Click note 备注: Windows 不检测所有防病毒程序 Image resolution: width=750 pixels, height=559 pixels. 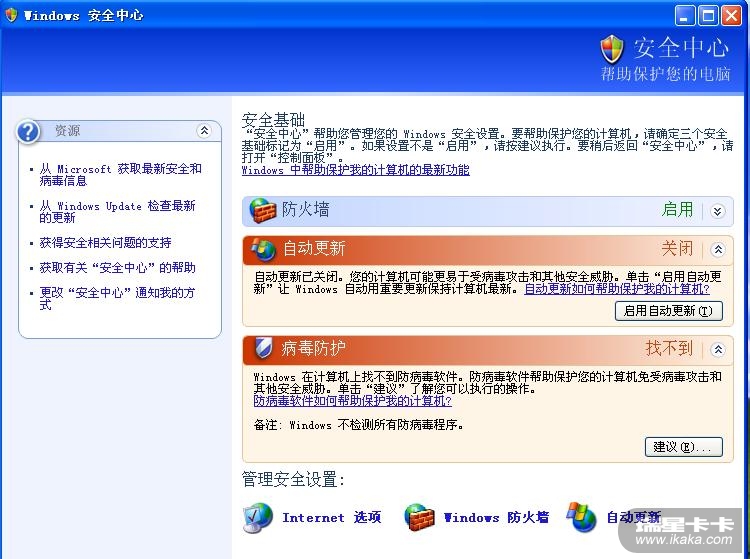point(358,425)
